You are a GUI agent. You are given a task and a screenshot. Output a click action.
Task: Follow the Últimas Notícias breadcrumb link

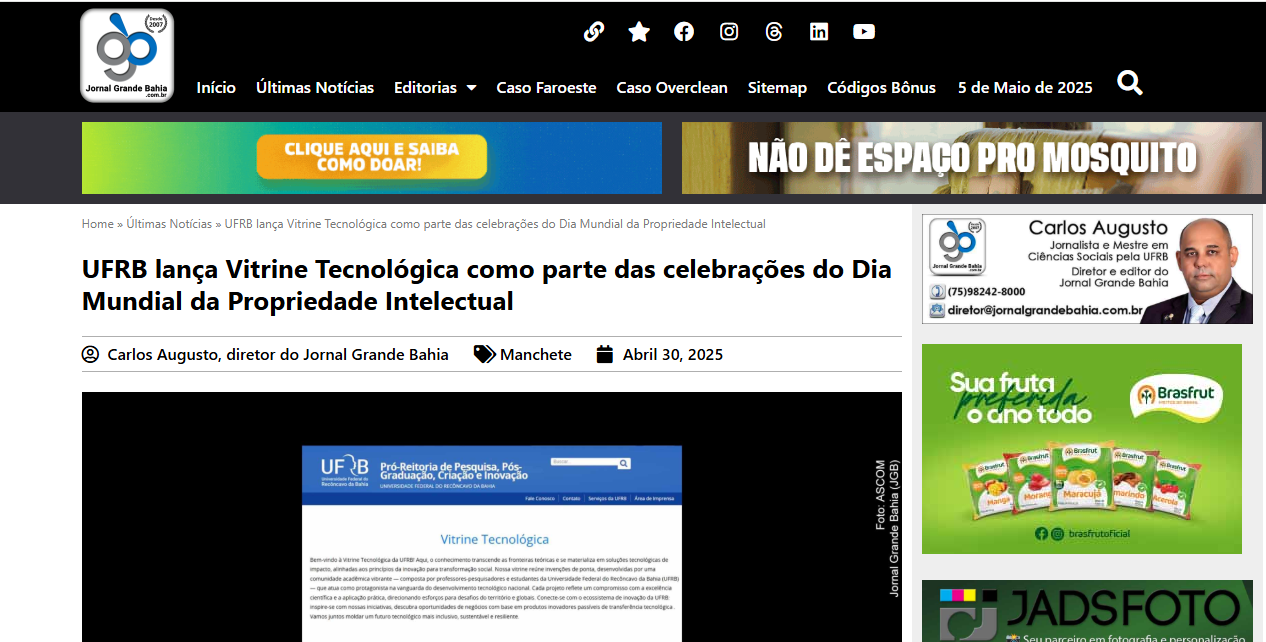click(170, 224)
